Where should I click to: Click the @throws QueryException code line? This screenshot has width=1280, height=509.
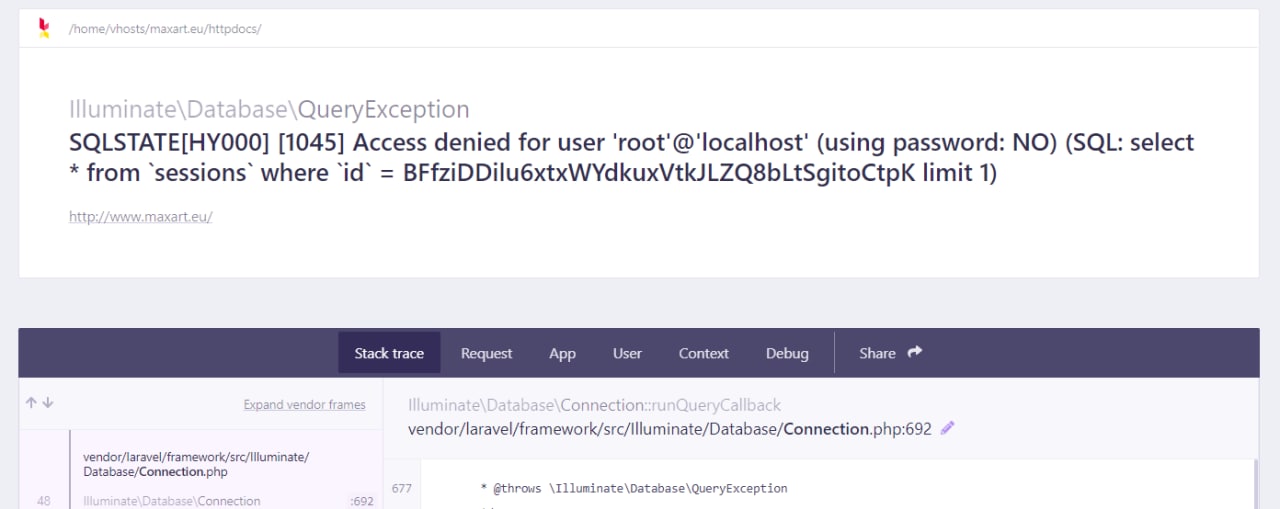(x=634, y=489)
